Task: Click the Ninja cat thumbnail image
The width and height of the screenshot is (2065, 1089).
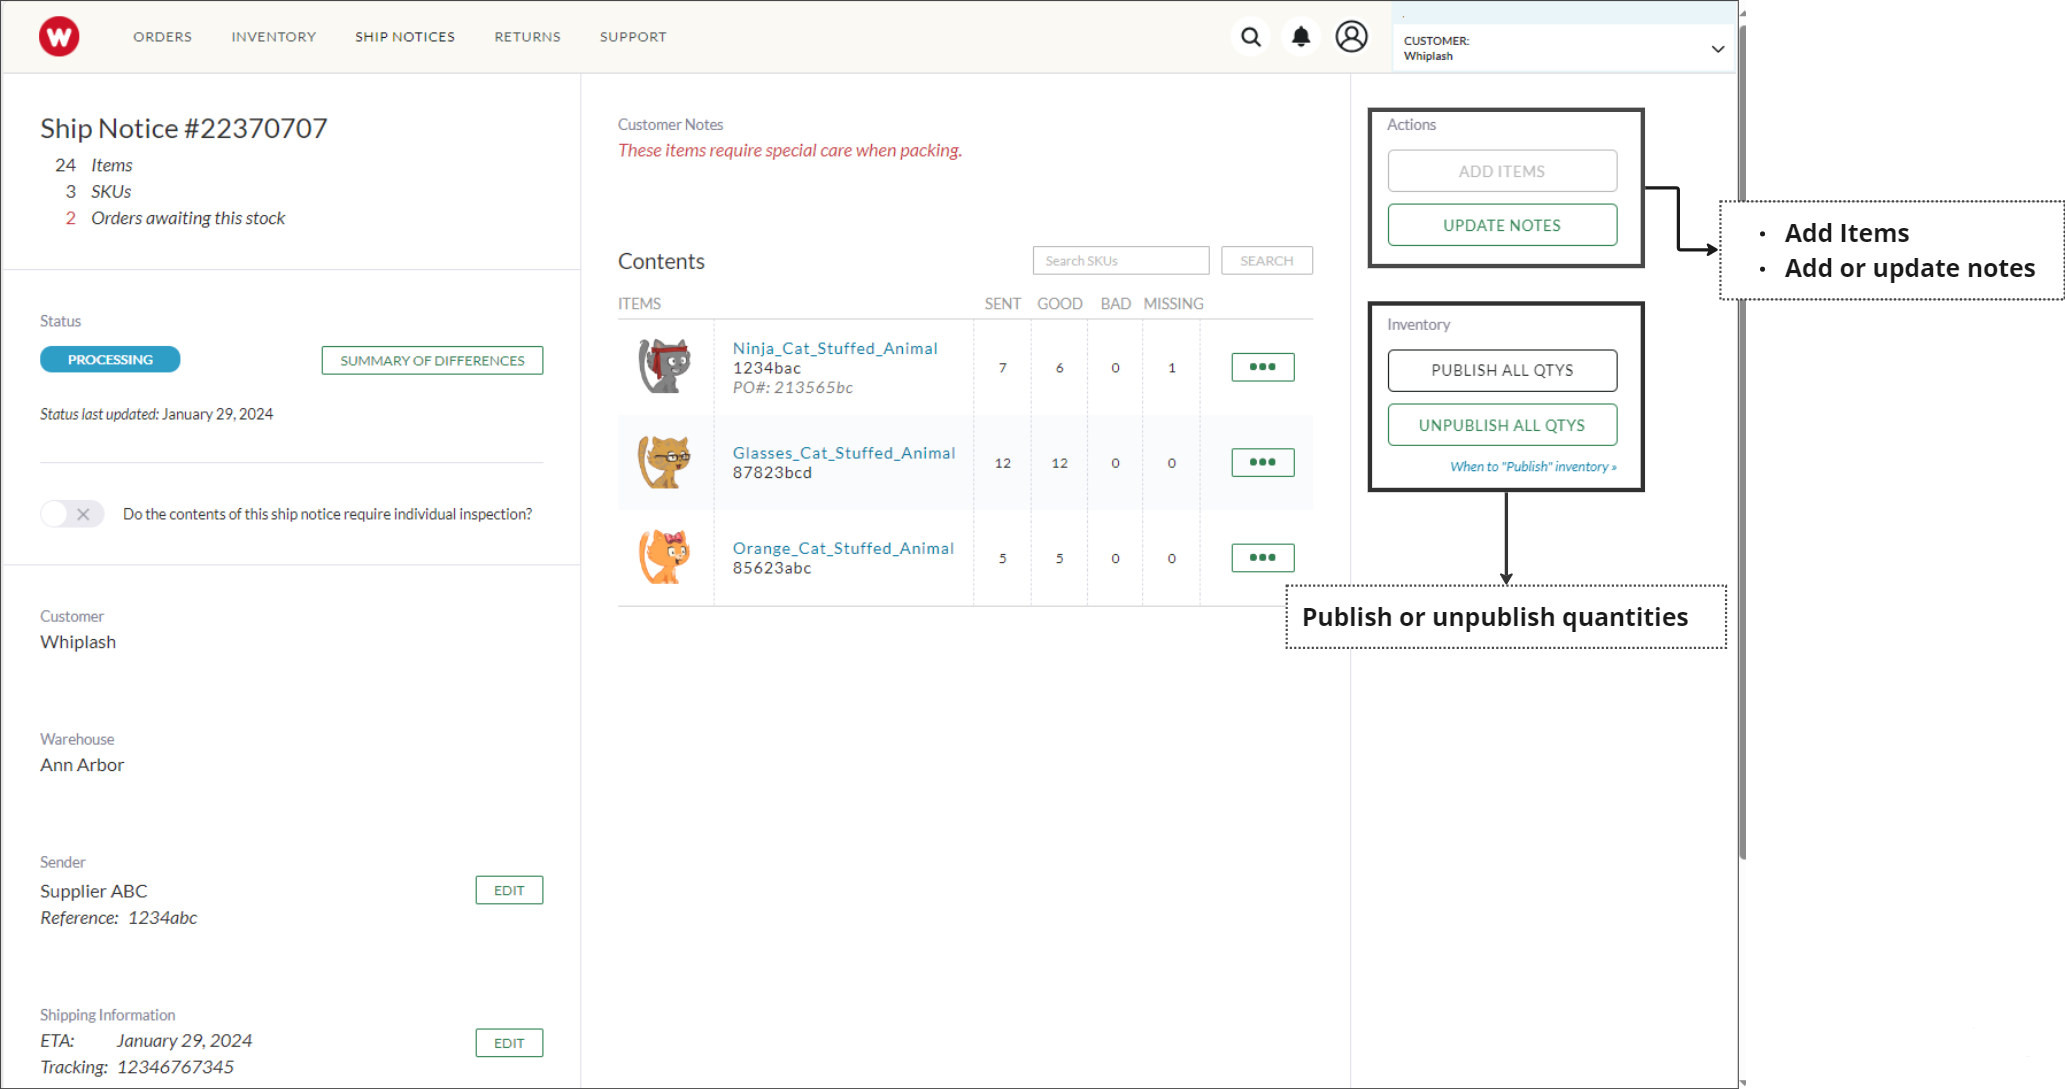Action: [665, 366]
